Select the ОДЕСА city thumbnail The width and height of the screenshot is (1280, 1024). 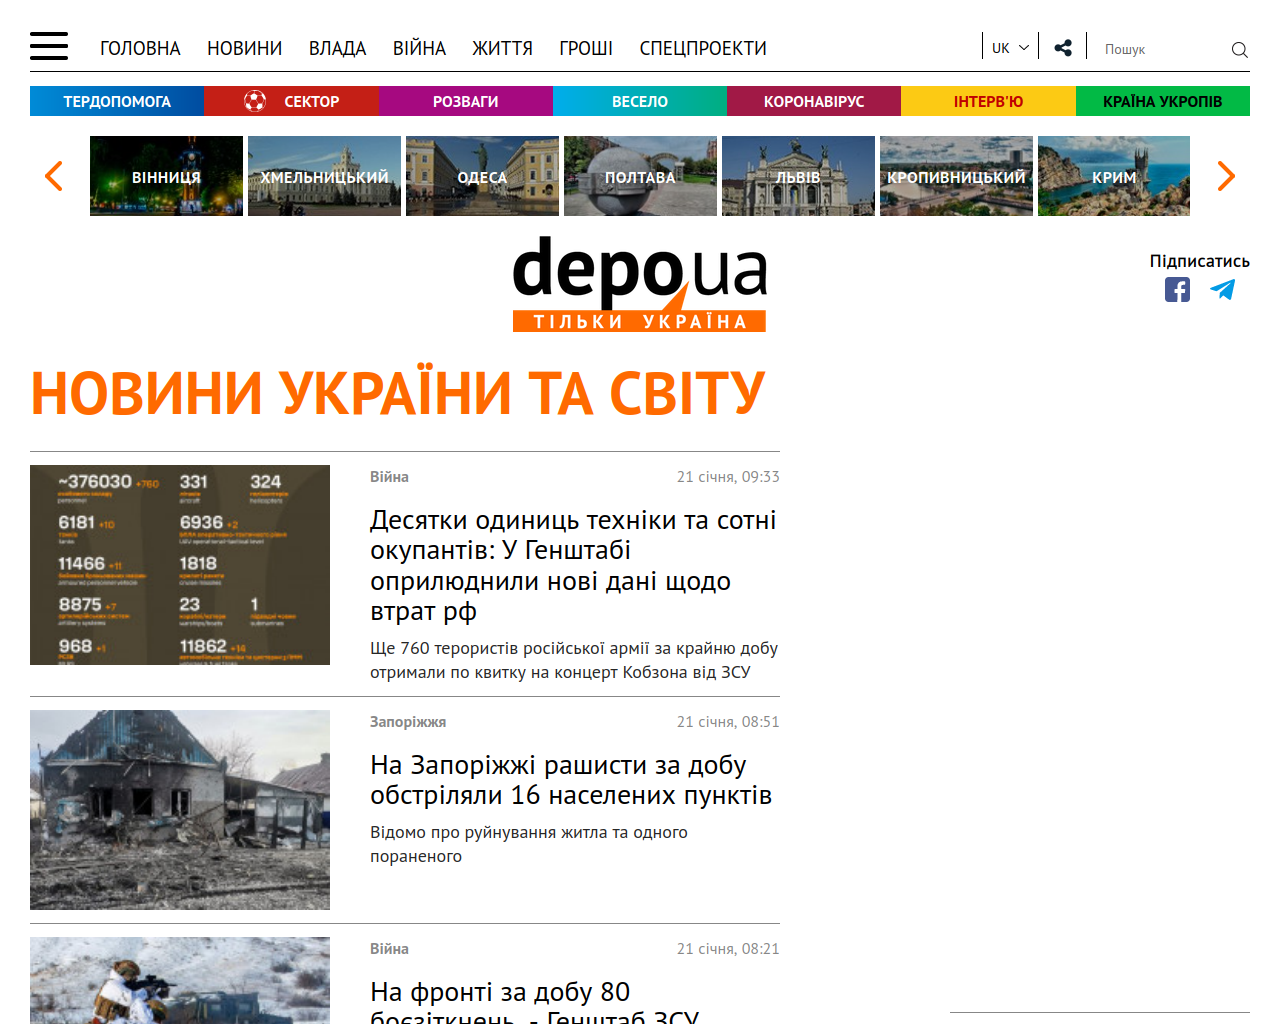pyautogui.click(x=482, y=176)
